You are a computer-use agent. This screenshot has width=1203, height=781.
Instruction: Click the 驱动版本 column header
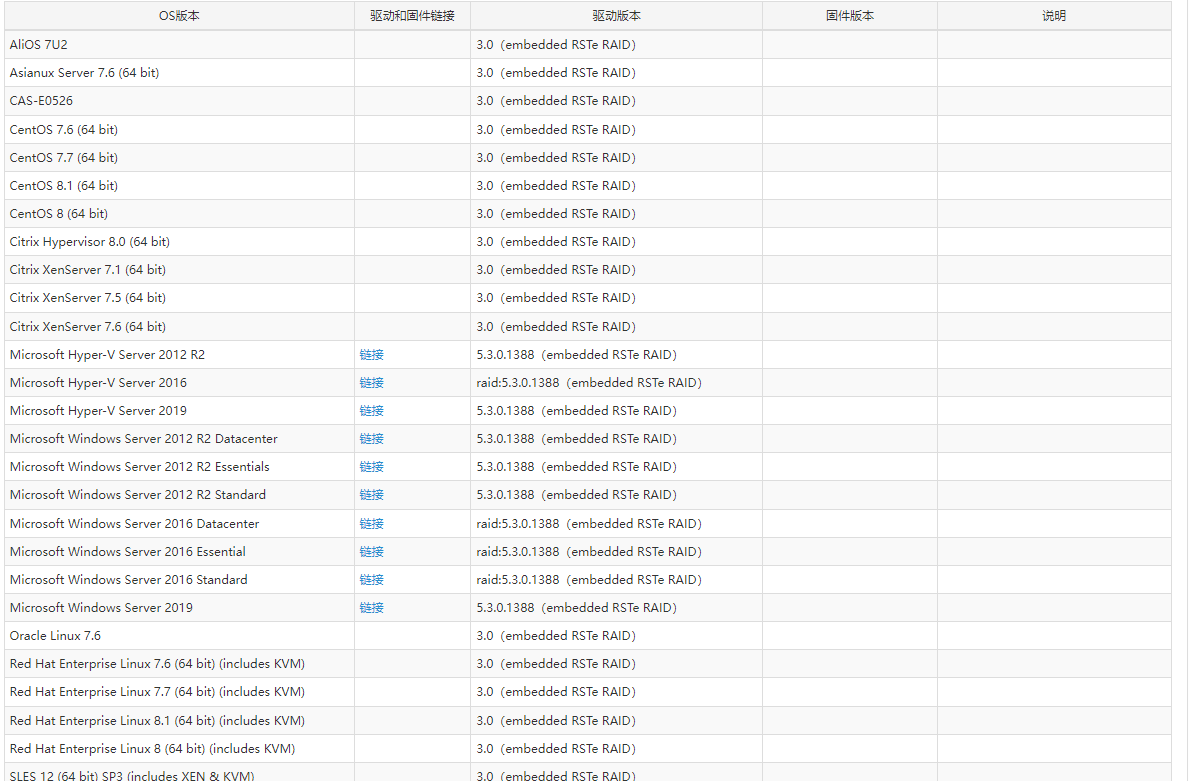(616, 16)
